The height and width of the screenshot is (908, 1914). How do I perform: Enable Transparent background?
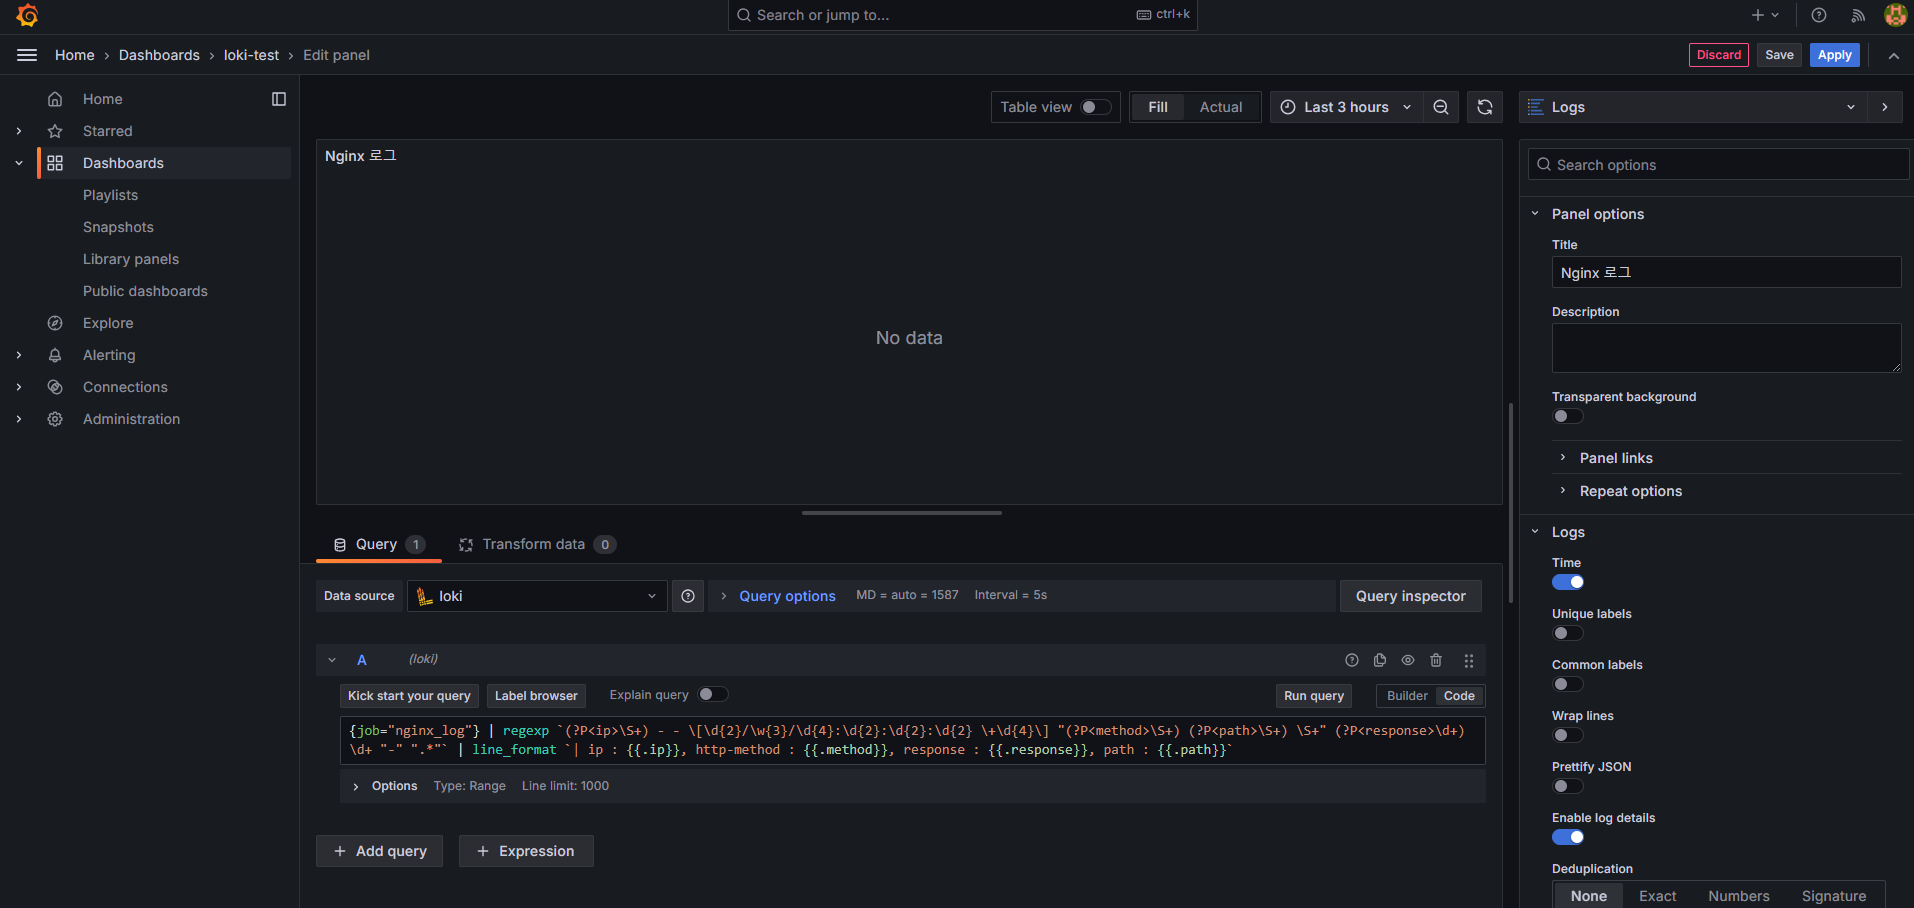click(x=1568, y=416)
